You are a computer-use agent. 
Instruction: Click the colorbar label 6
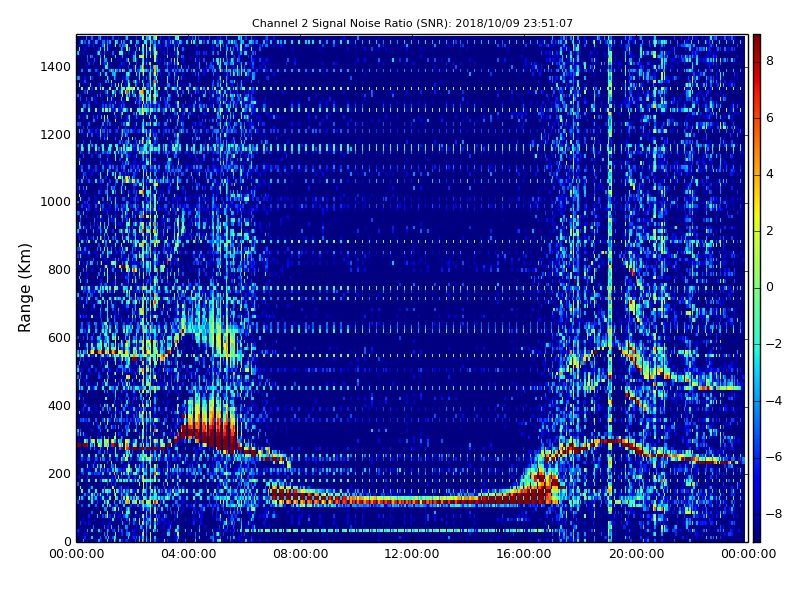tap(770, 118)
